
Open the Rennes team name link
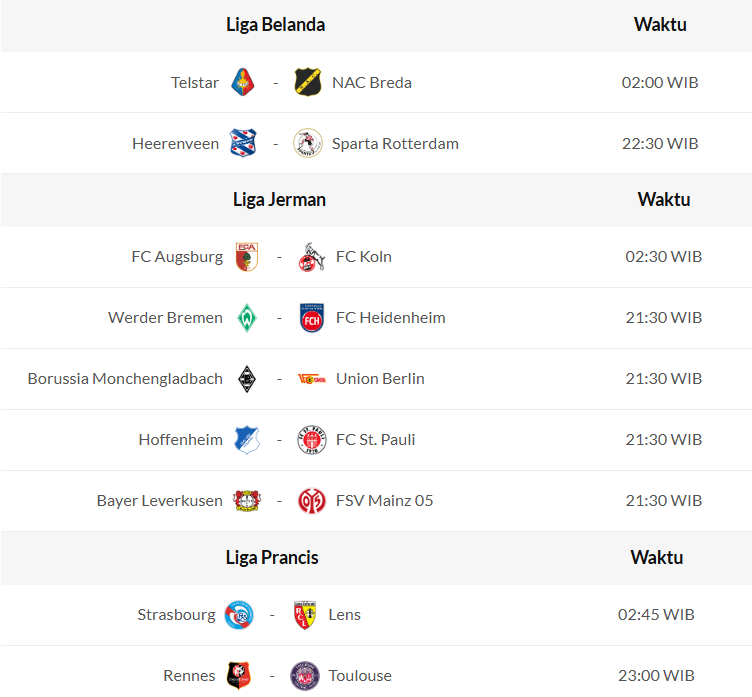click(189, 676)
